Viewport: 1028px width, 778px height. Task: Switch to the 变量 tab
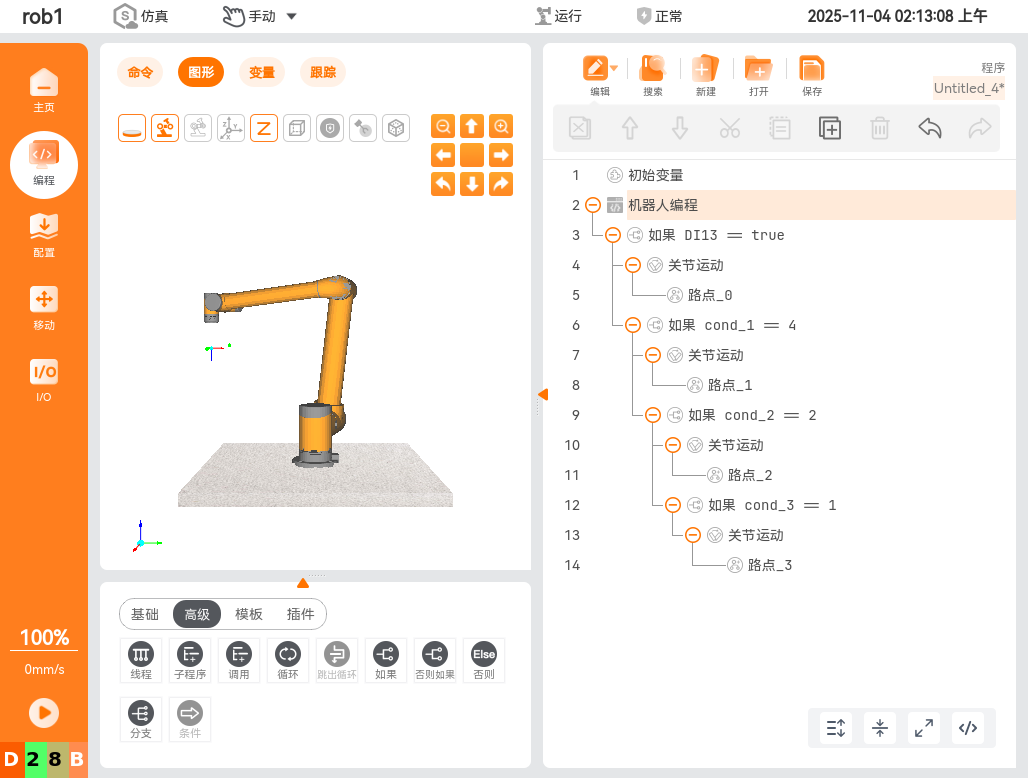(x=262, y=72)
